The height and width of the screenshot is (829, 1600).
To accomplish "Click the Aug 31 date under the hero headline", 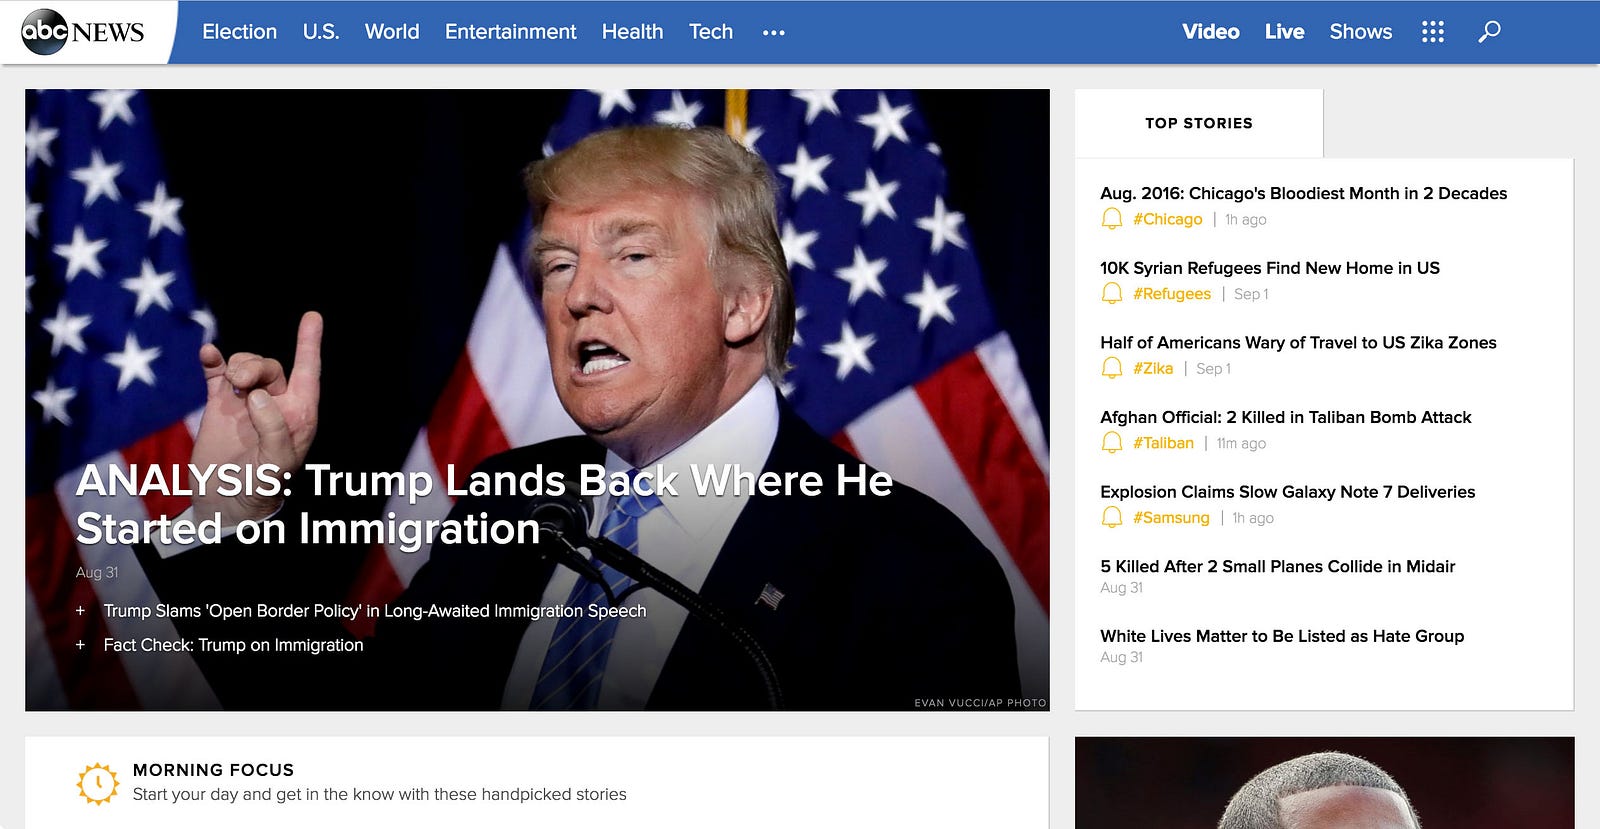I will click(x=97, y=573).
